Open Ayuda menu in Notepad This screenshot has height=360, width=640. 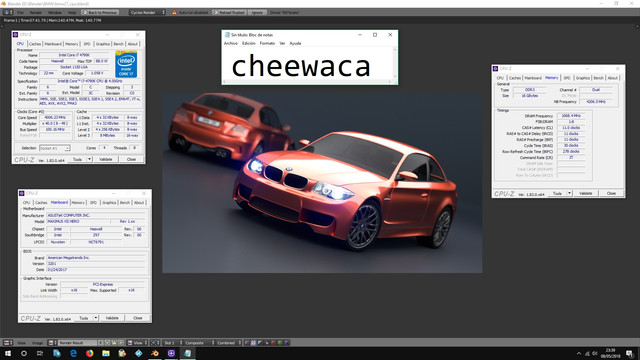[x=296, y=43]
